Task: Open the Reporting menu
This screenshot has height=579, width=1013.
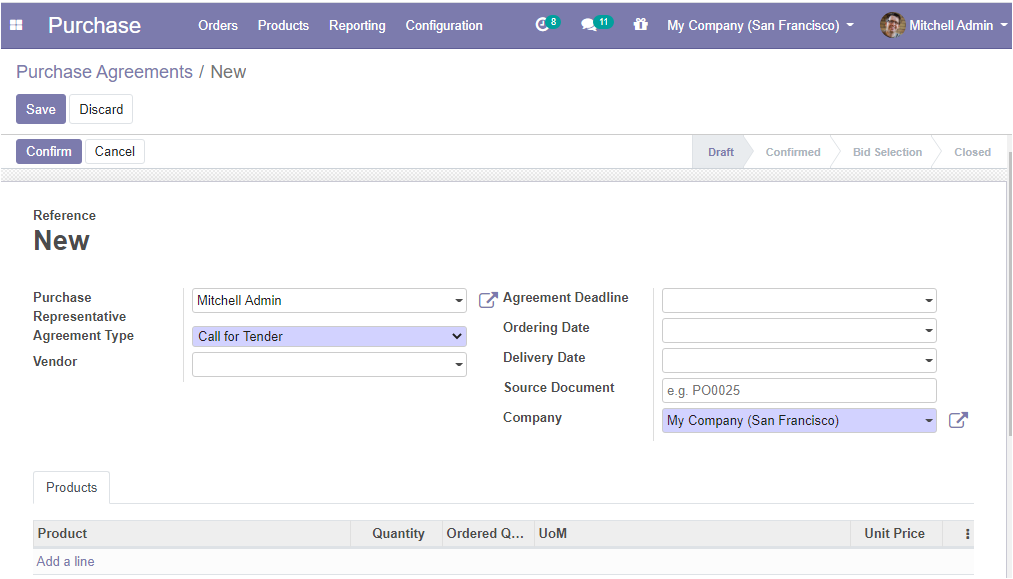Action: [357, 25]
